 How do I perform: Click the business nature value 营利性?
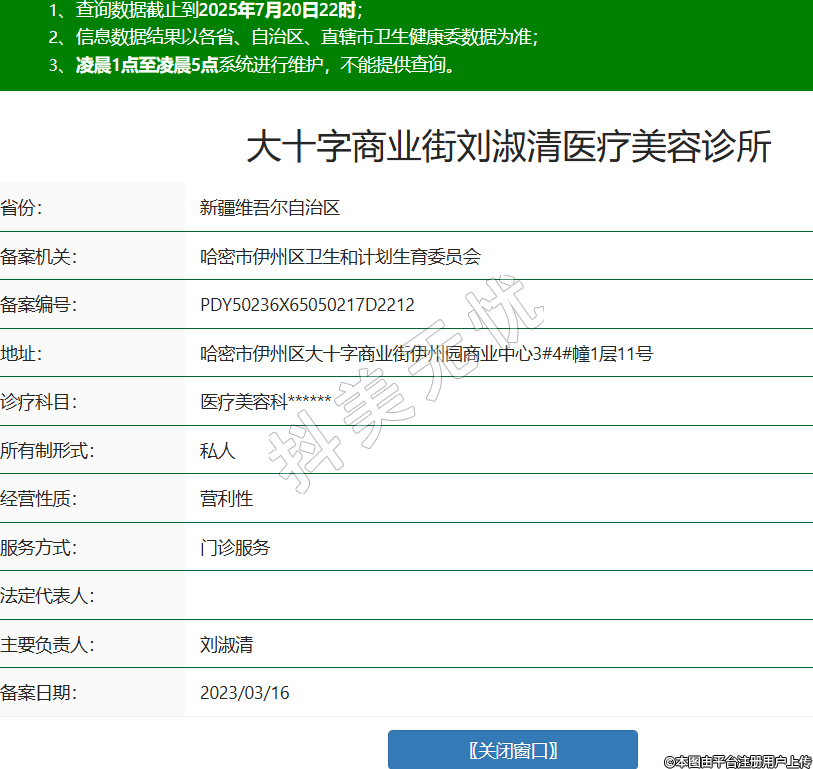tap(226, 499)
